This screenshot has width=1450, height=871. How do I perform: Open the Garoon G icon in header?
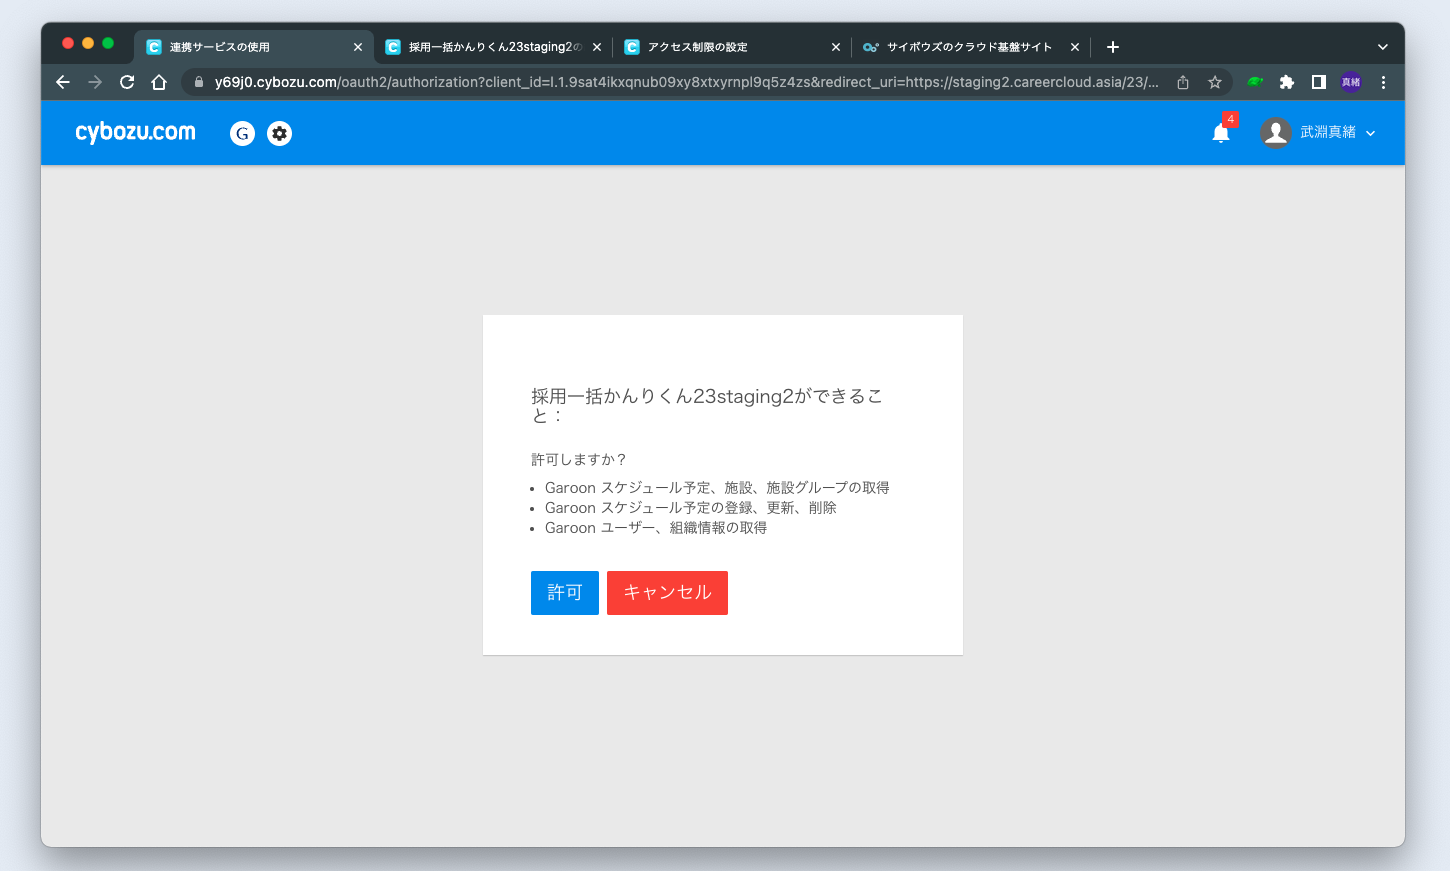[242, 133]
